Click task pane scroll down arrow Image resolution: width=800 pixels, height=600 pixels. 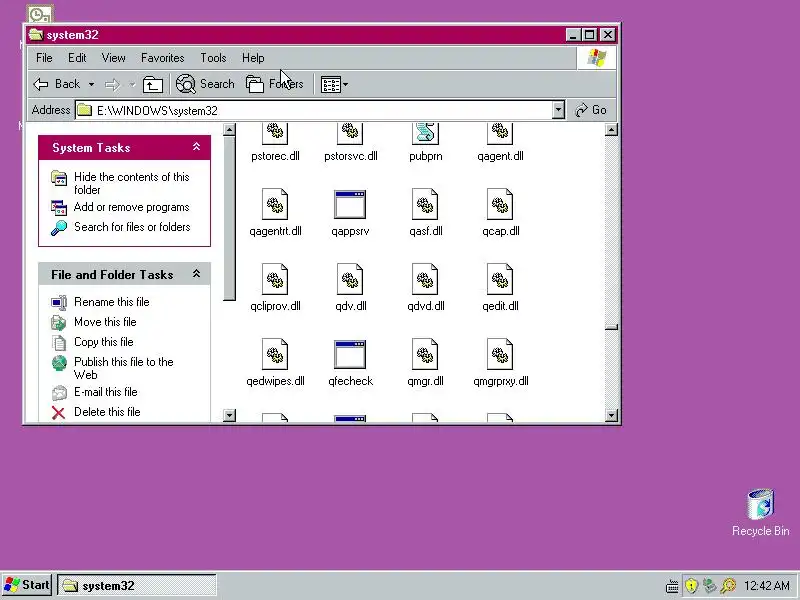pos(230,415)
